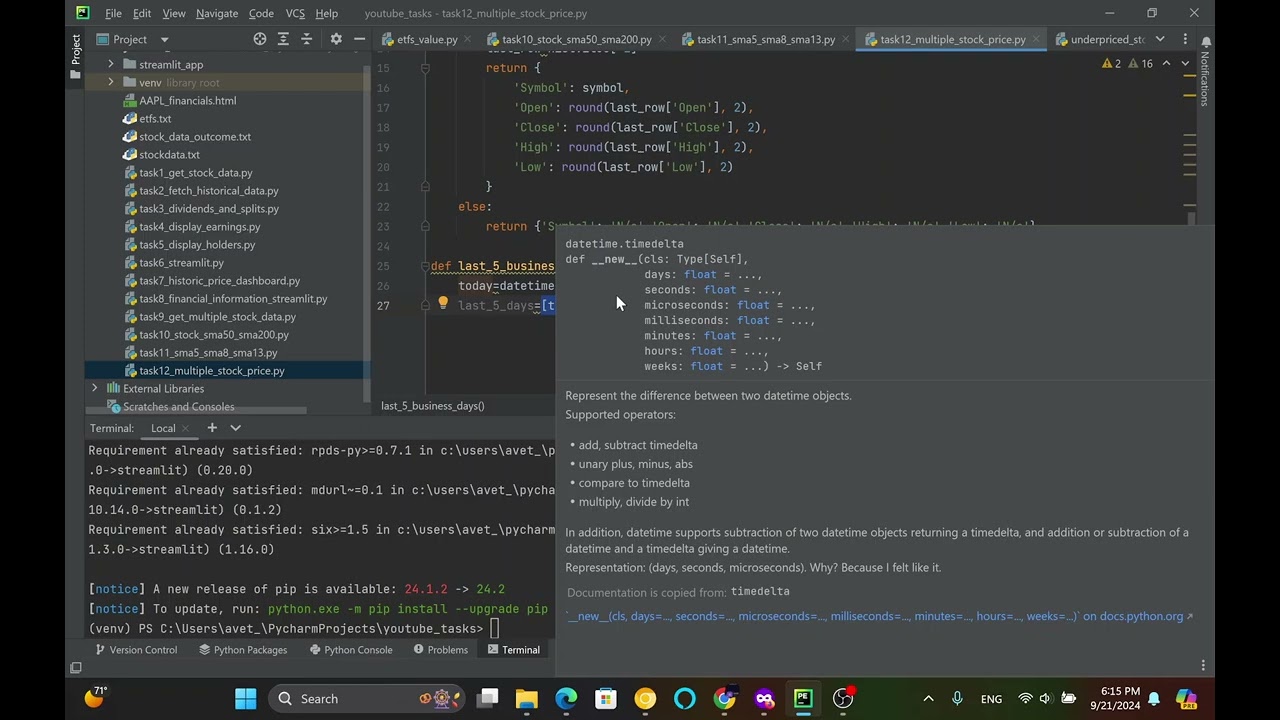Open the Help menu
Image resolution: width=1280 pixels, height=720 pixels.
pyautogui.click(x=326, y=13)
